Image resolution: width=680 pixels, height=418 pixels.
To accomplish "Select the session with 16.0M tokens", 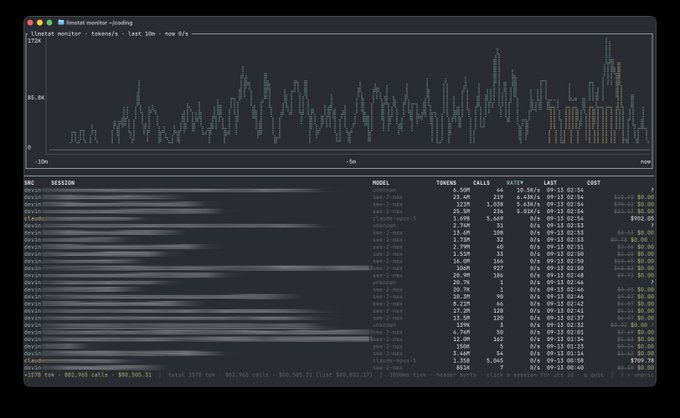I will tap(339, 261).
